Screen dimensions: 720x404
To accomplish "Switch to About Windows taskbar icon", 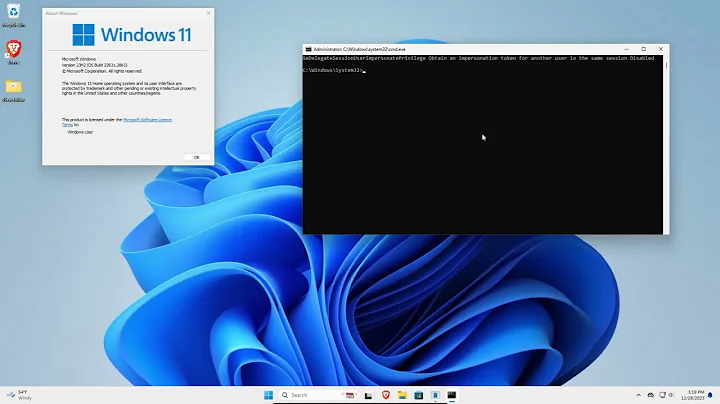I will 435,395.
